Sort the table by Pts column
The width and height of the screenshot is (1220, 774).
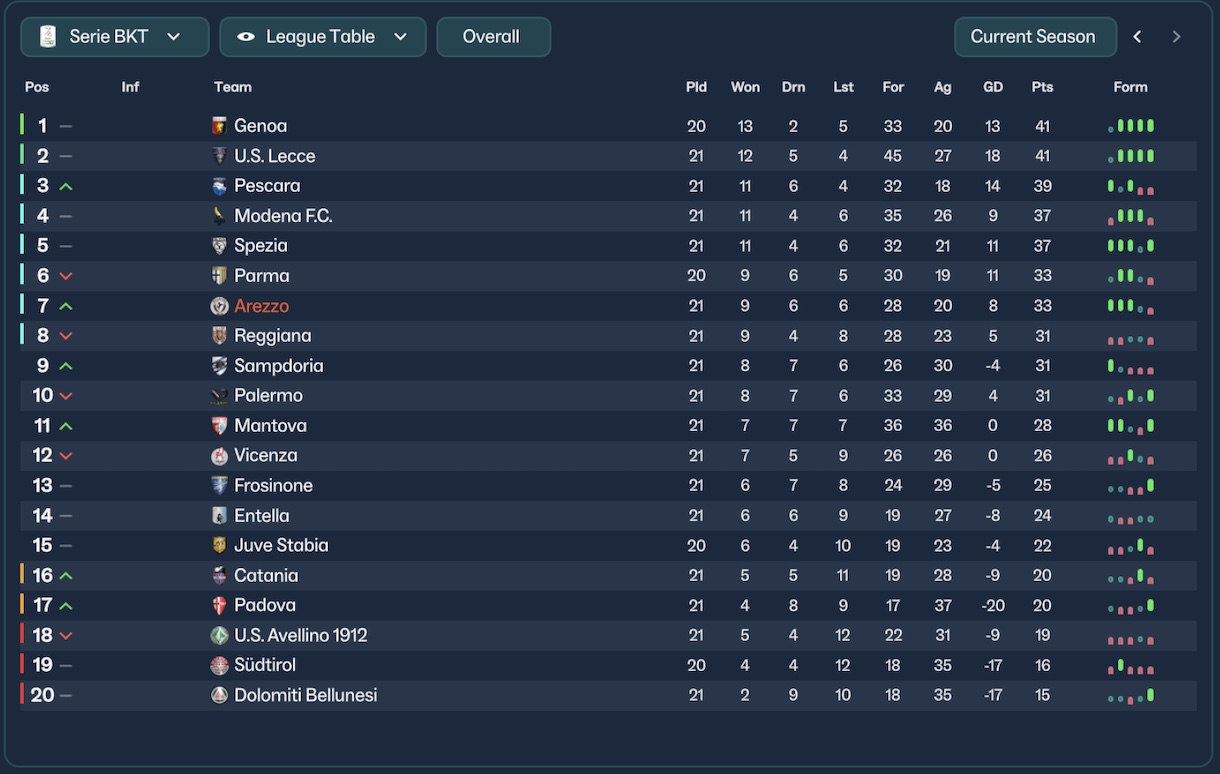click(1042, 87)
